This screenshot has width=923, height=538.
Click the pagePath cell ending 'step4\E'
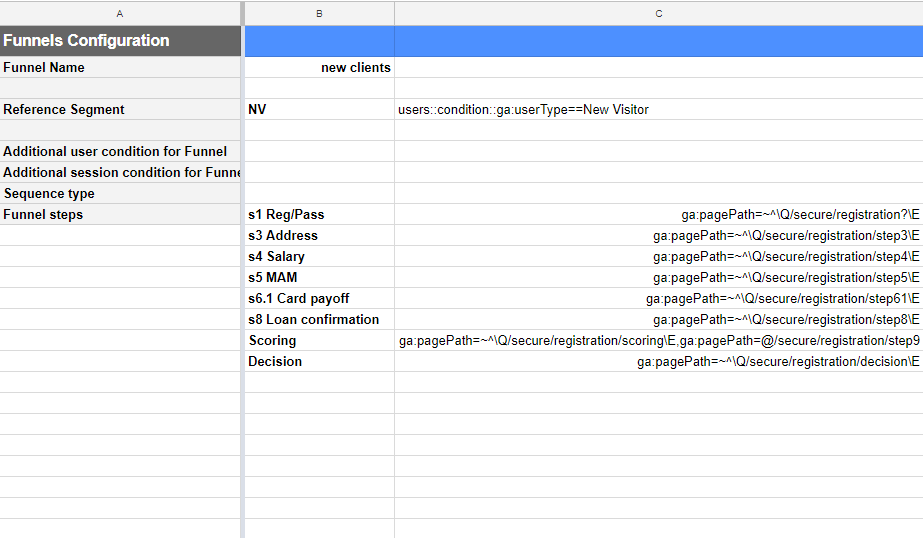pos(659,257)
